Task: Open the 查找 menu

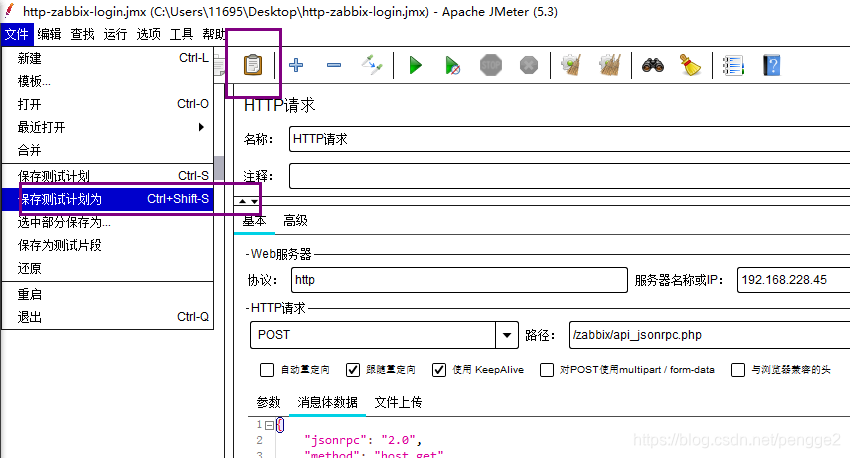Action: (82, 34)
